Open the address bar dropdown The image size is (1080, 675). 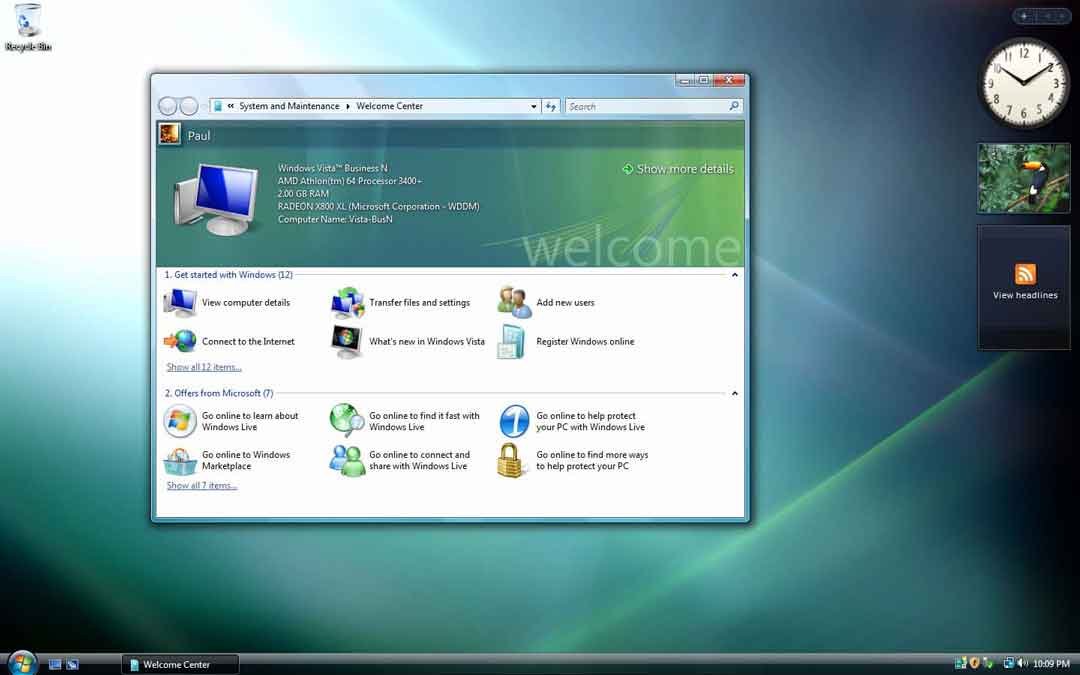pos(533,106)
